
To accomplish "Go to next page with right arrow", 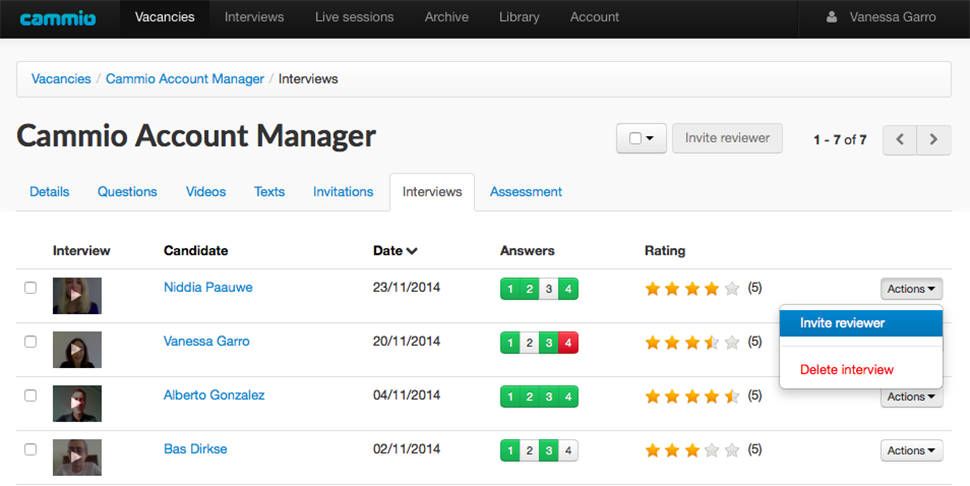I will click(x=934, y=140).
